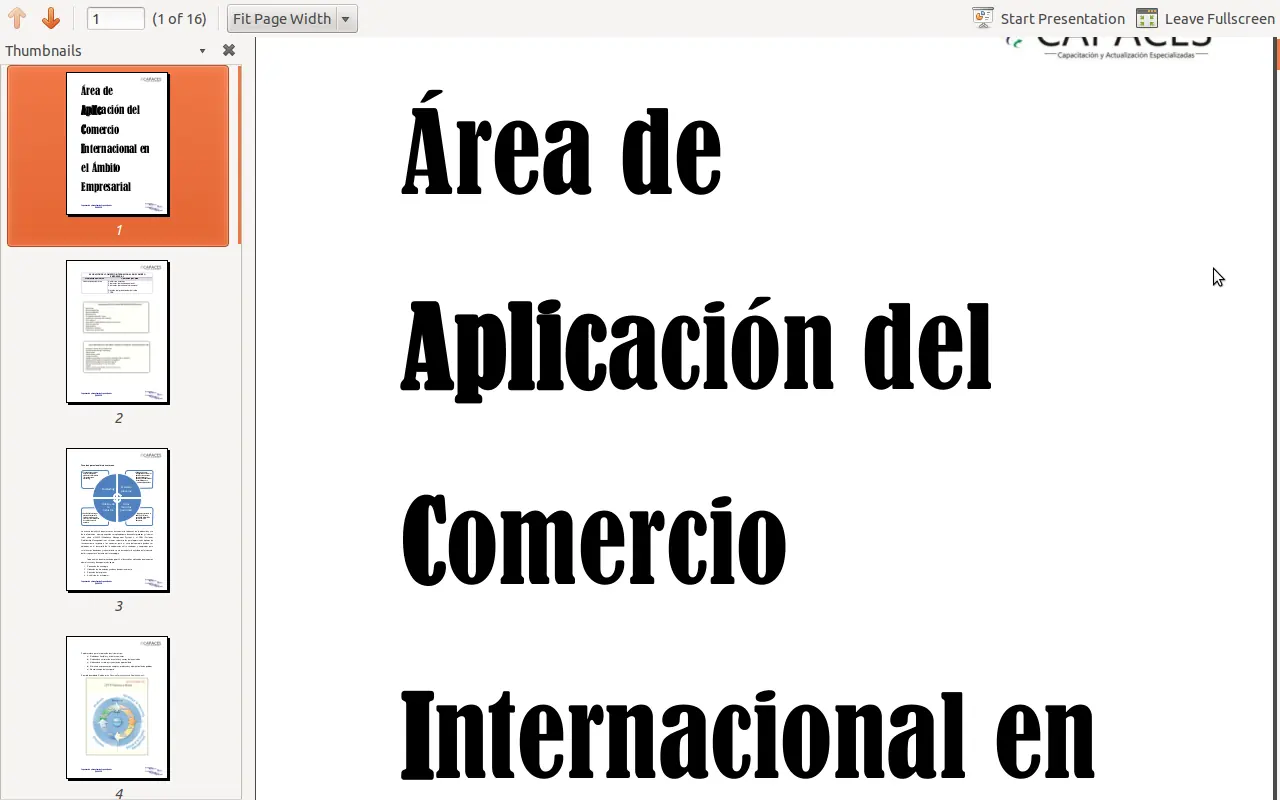Click the CAPACES logo on the page
1280x800 pixels.
1108,47
